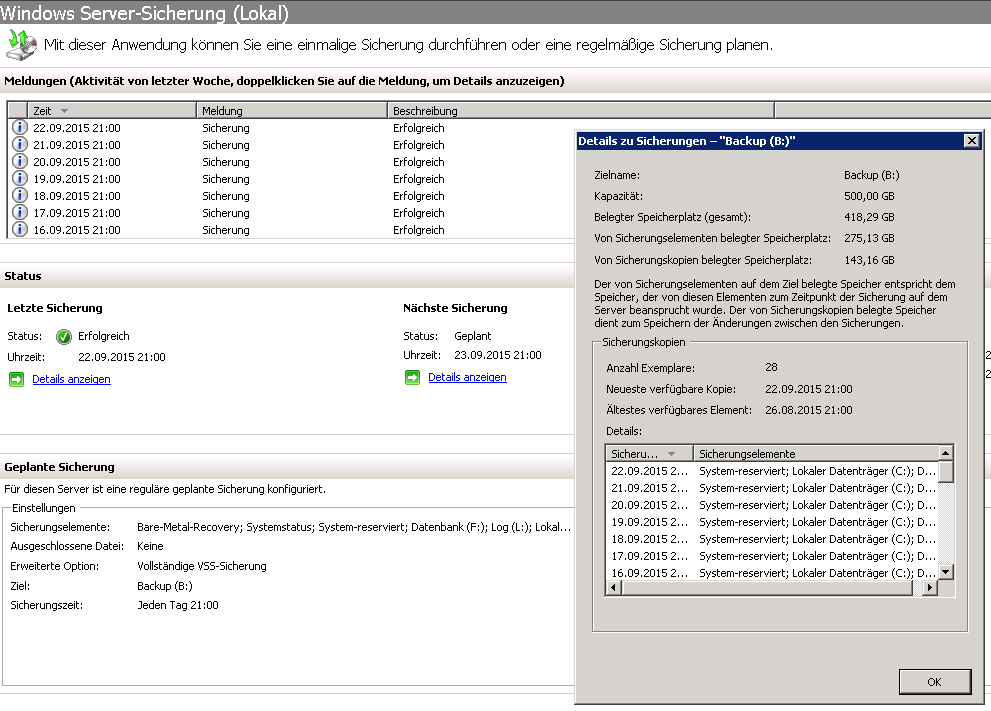Image resolution: width=991 pixels, height=711 pixels.
Task: Select 21.09.2015 row in dialog details list
Action: tap(772, 488)
